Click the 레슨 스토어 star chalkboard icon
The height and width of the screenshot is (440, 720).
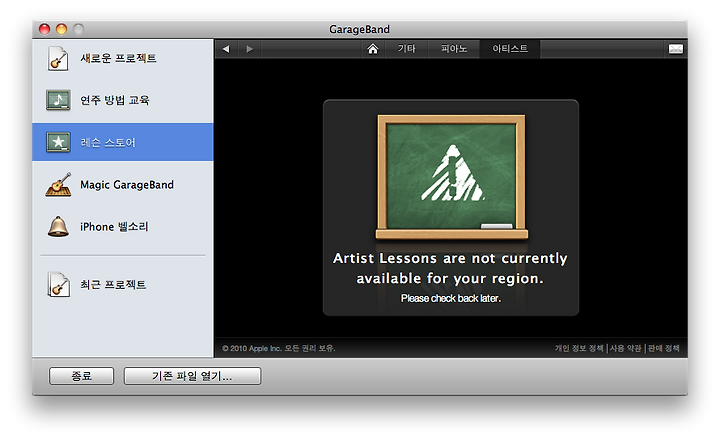58,142
